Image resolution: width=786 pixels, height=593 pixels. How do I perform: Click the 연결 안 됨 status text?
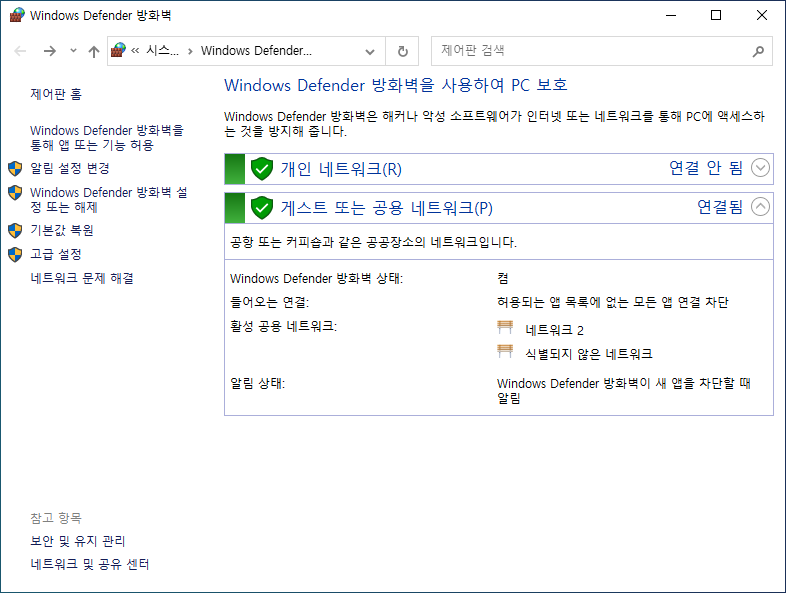[x=706, y=168]
